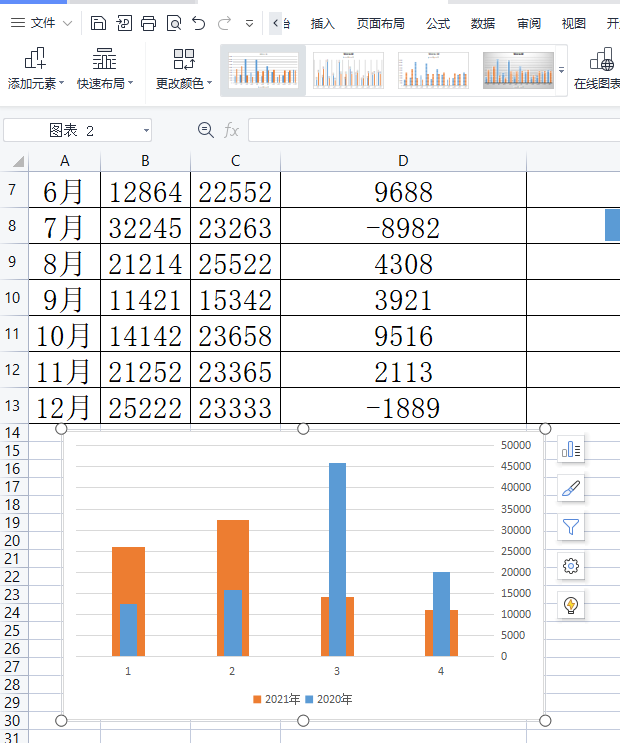Screen dimensions: 620x743
Task: Click the lightbulb smart suggestion button
Action: (571, 605)
